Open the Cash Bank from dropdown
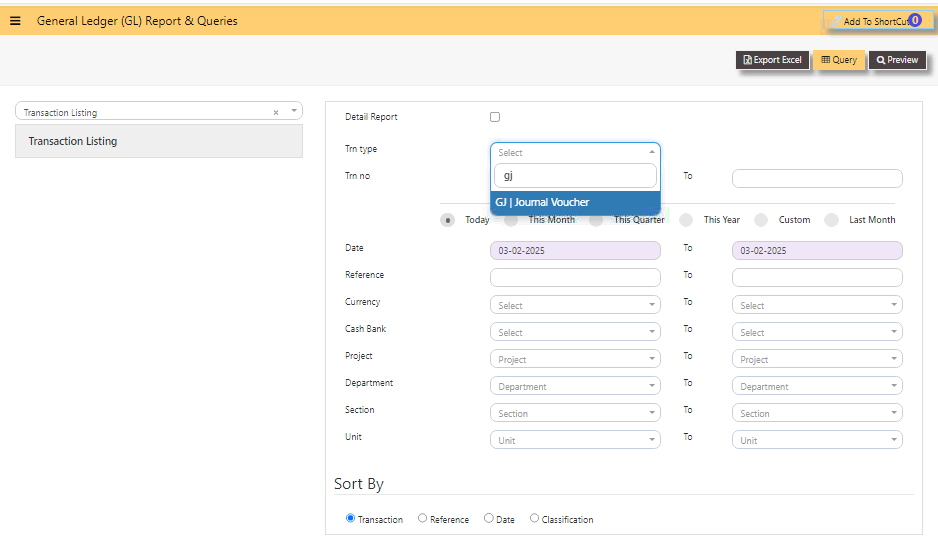 (x=575, y=332)
